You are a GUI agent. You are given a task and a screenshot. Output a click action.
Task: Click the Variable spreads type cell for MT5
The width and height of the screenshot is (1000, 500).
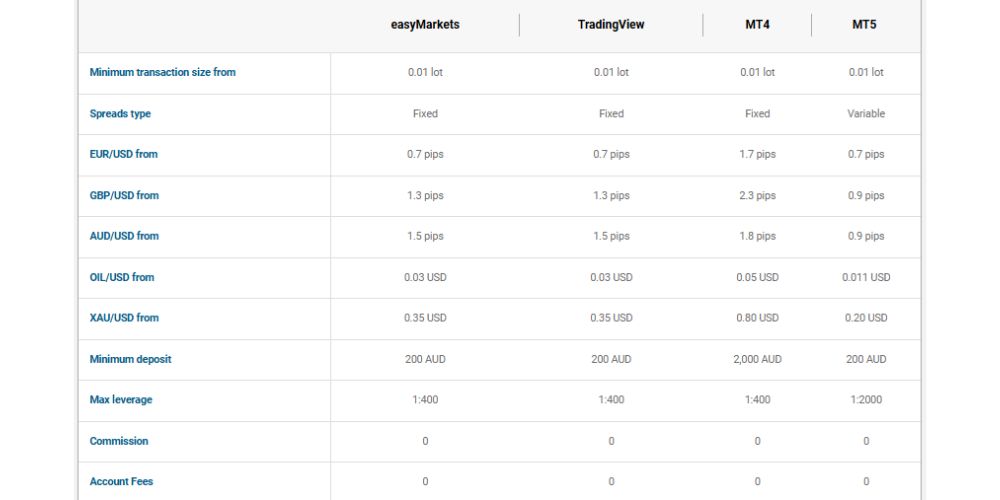pos(866,114)
